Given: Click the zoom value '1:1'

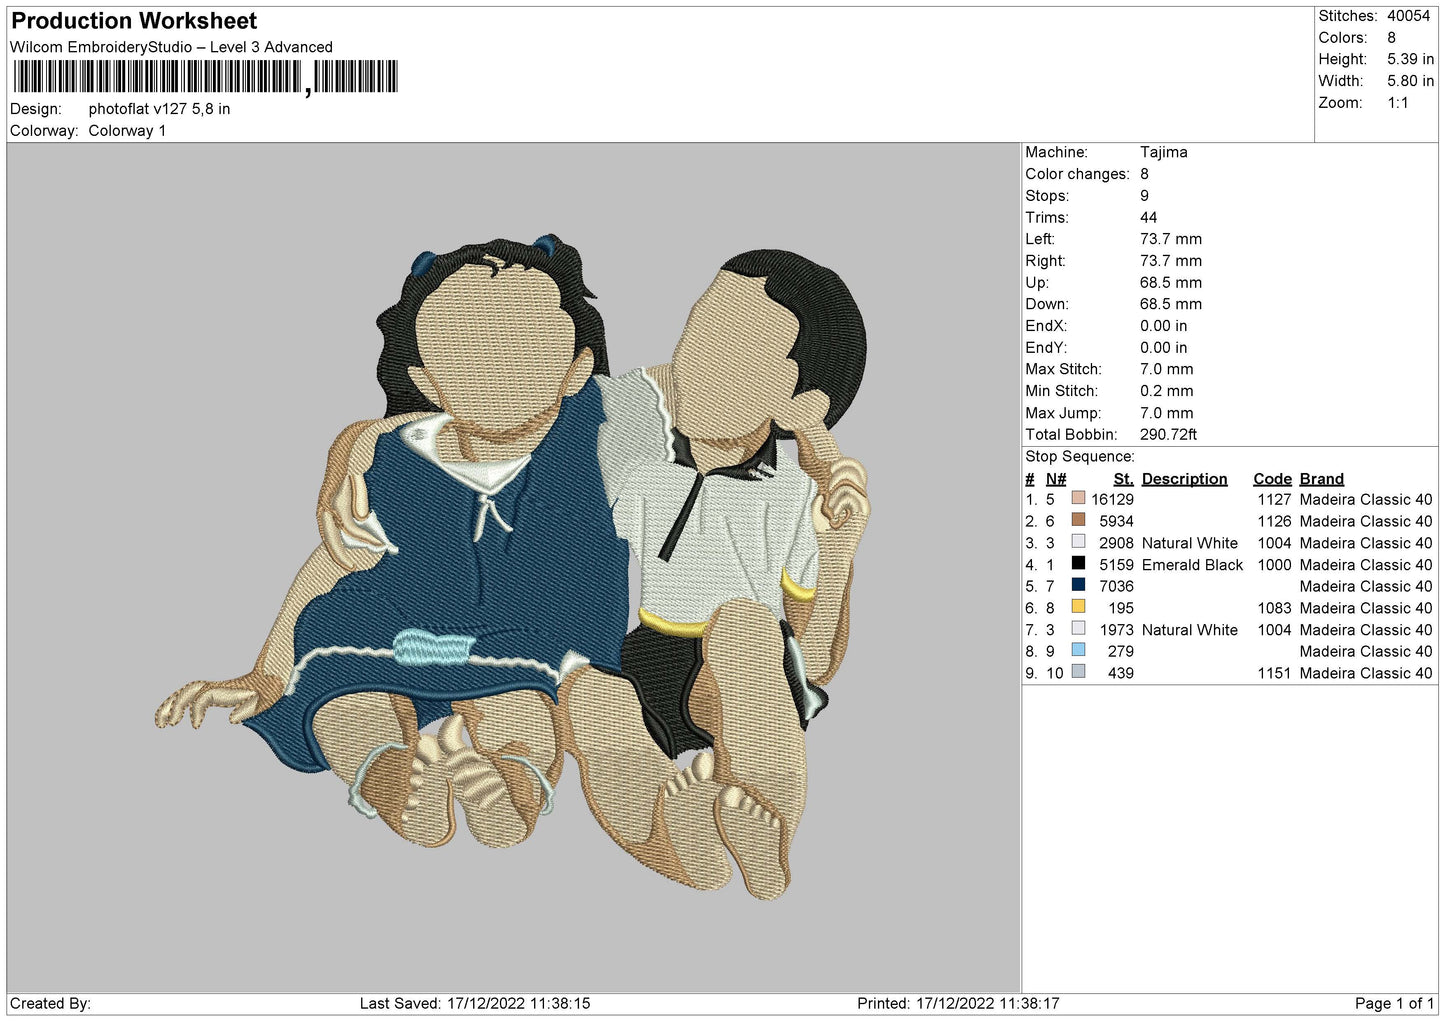Looking at the screenshot, I should pyautogui.click(x=1398, y=103).
